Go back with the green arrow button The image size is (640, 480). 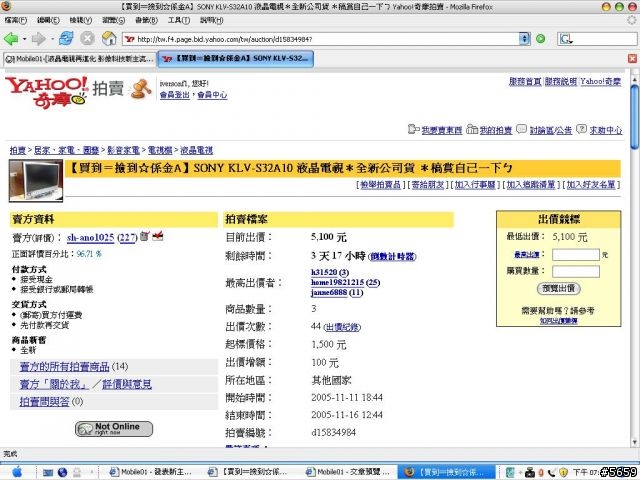(11, 39)
